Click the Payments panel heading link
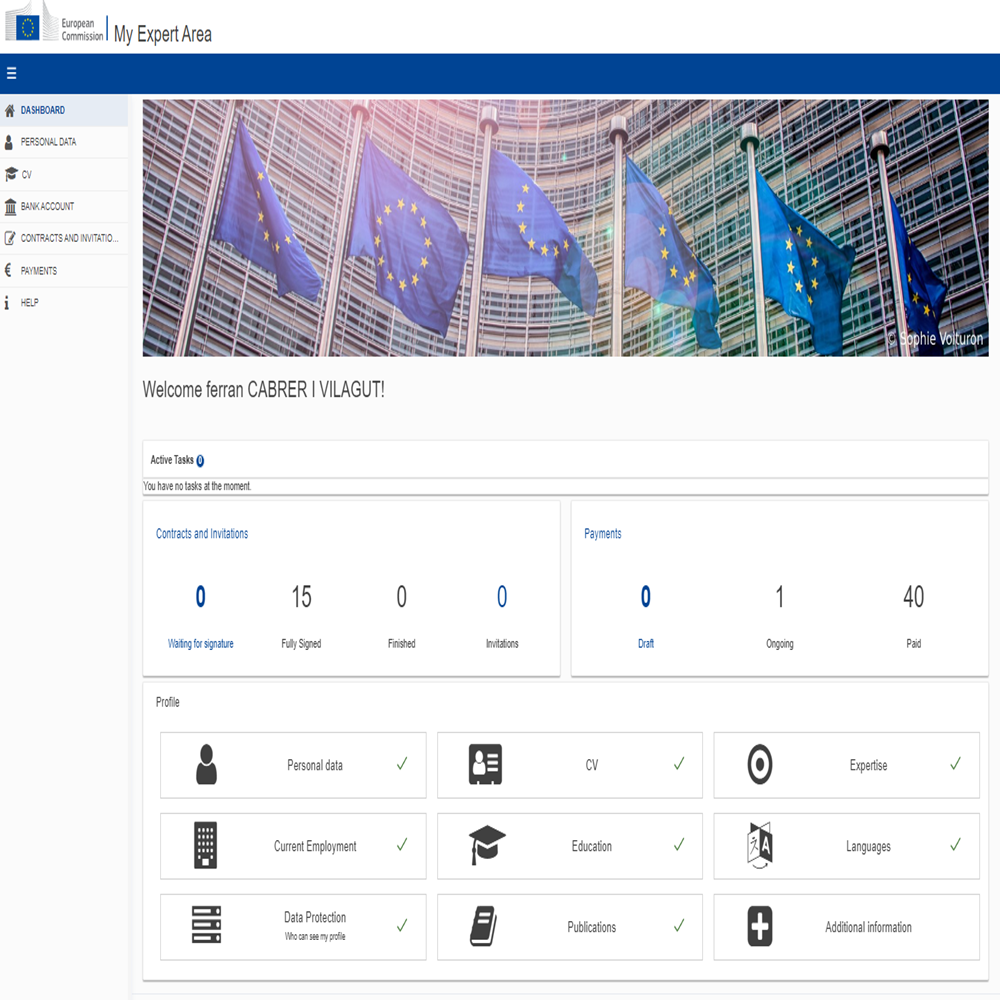 [603, 534]
